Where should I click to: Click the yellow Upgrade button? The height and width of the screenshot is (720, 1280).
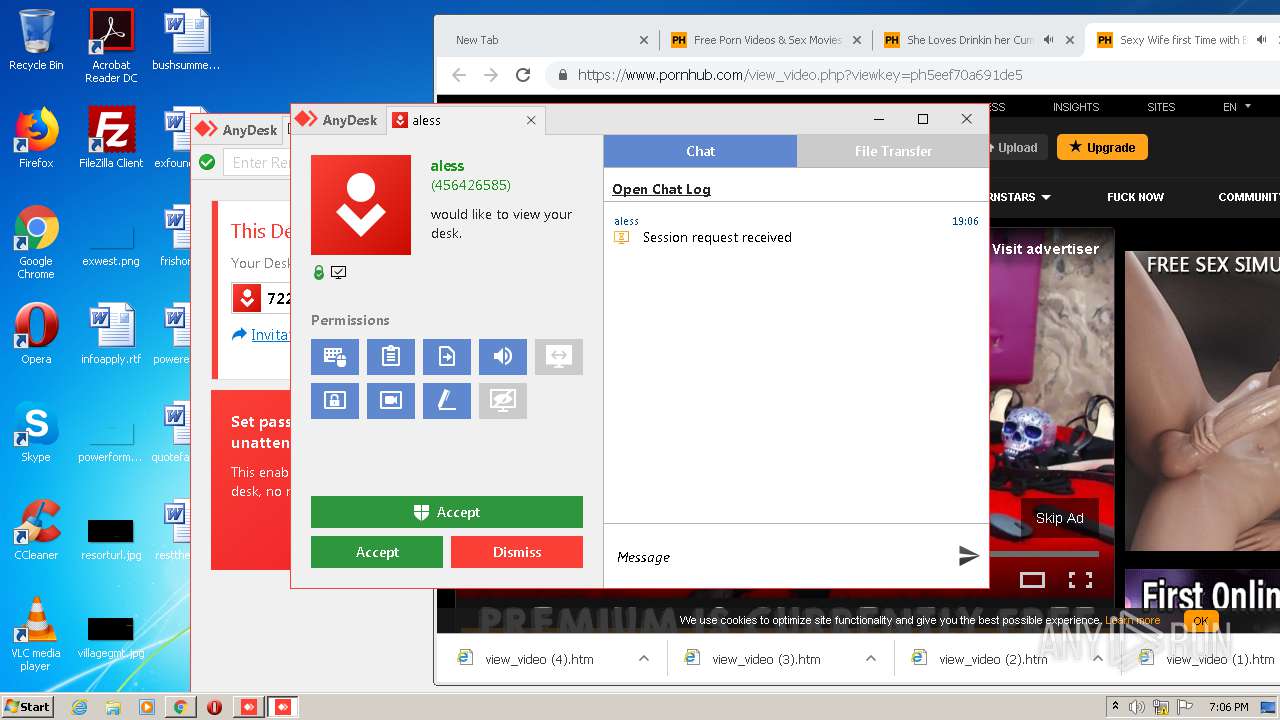tap(1102, 147)
